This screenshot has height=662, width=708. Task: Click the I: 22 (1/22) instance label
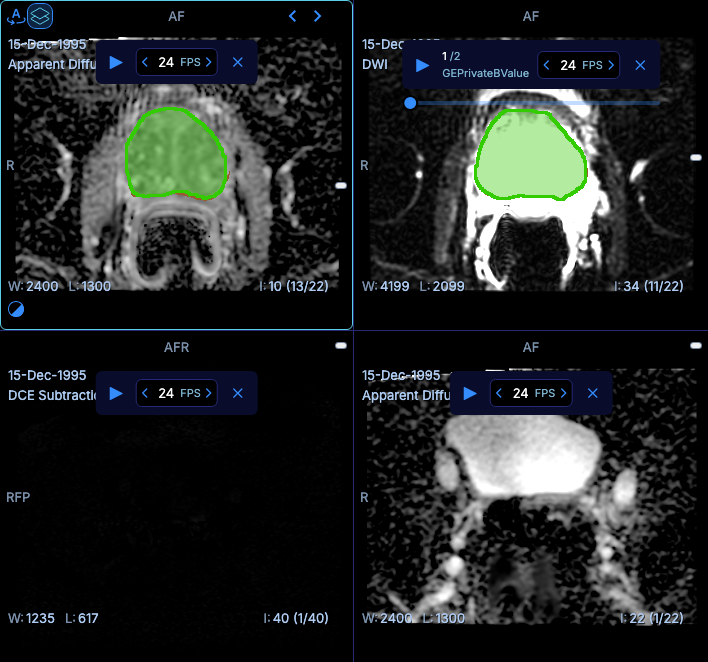[652, 618]
